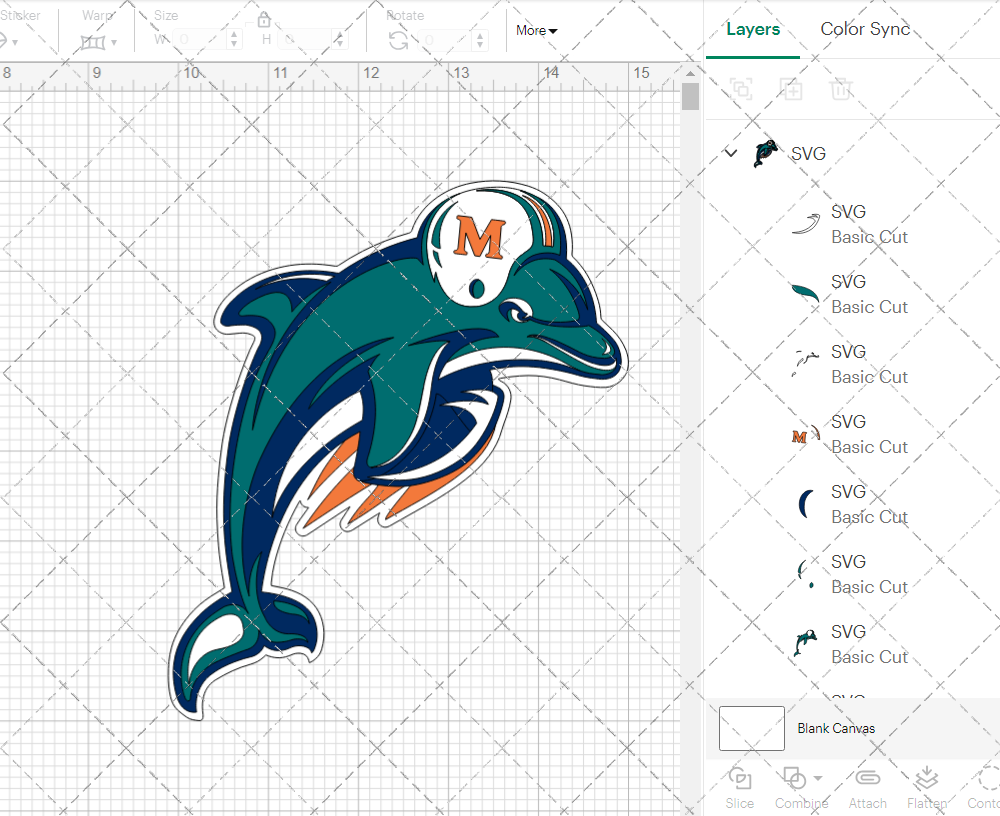Open the Color Sync tab
This screenshot has width=1000, height=816.
(865, 29)
